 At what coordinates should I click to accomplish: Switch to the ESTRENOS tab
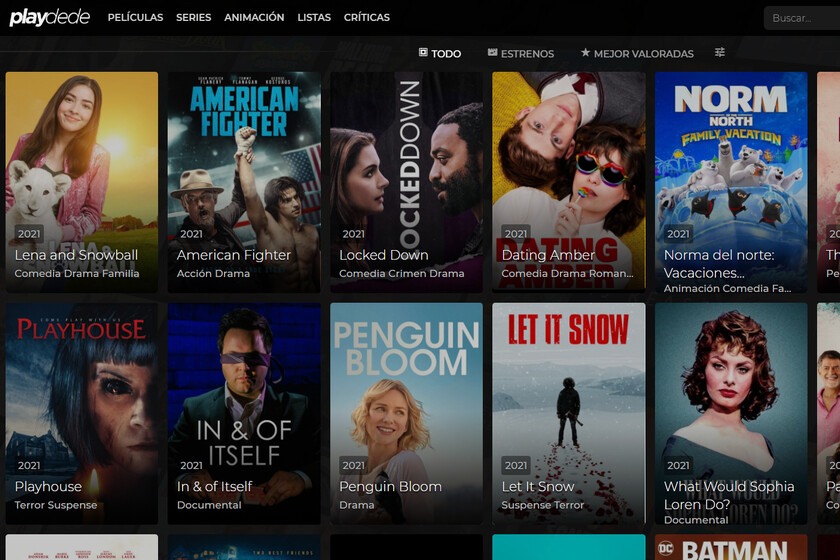click(x=521, y=53)
